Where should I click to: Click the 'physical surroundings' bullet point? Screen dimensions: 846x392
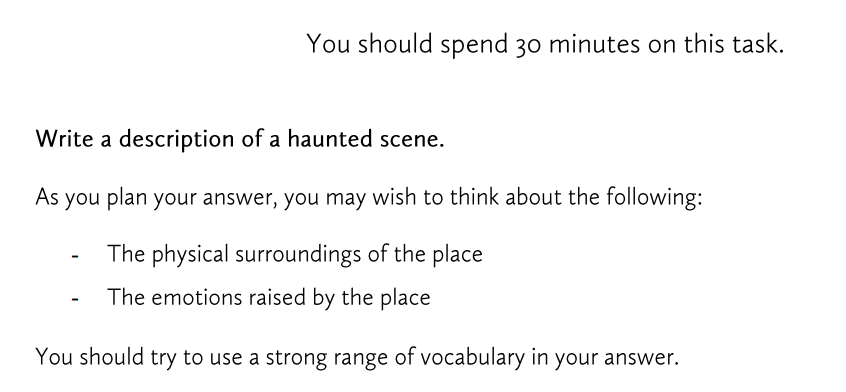295,255
